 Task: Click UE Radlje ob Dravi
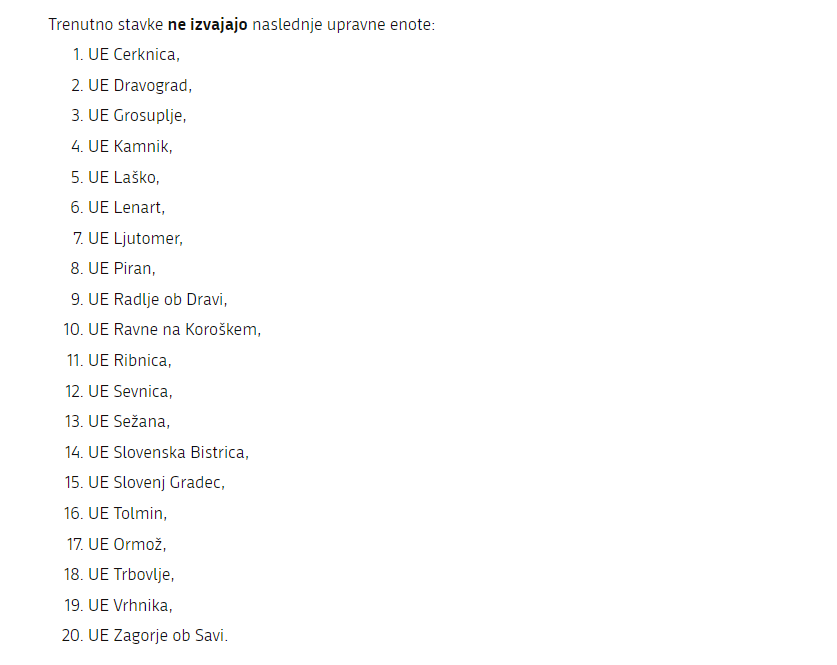pyautogui.click(x=157, y=299)
